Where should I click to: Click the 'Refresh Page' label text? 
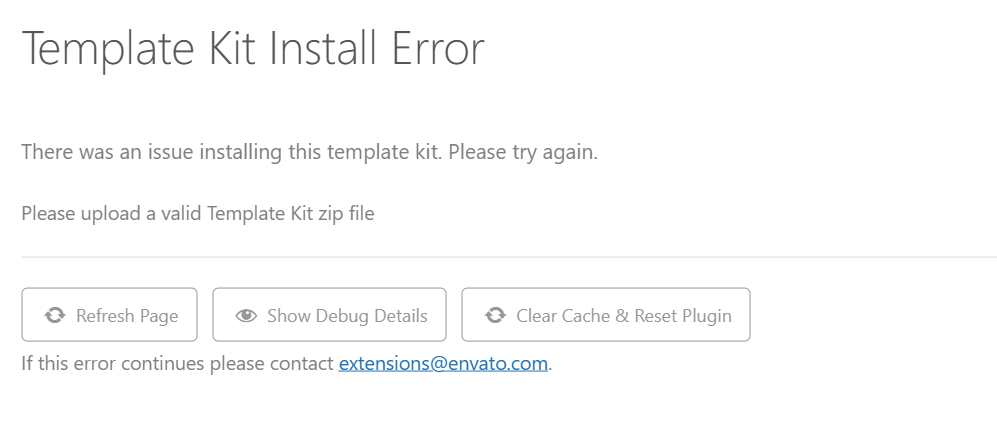click(x=127, y=316)
